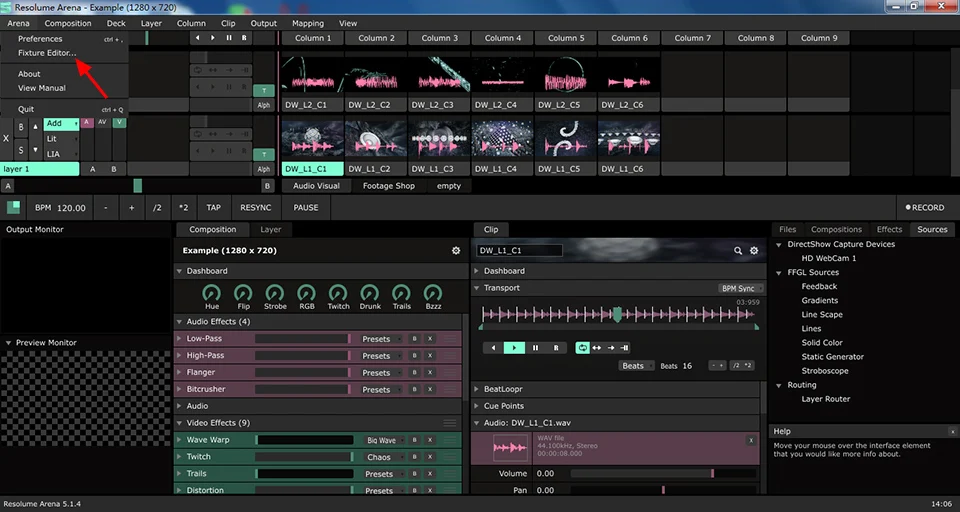Open the Composition menu
The image size is (960, 512).
point(68,23)
